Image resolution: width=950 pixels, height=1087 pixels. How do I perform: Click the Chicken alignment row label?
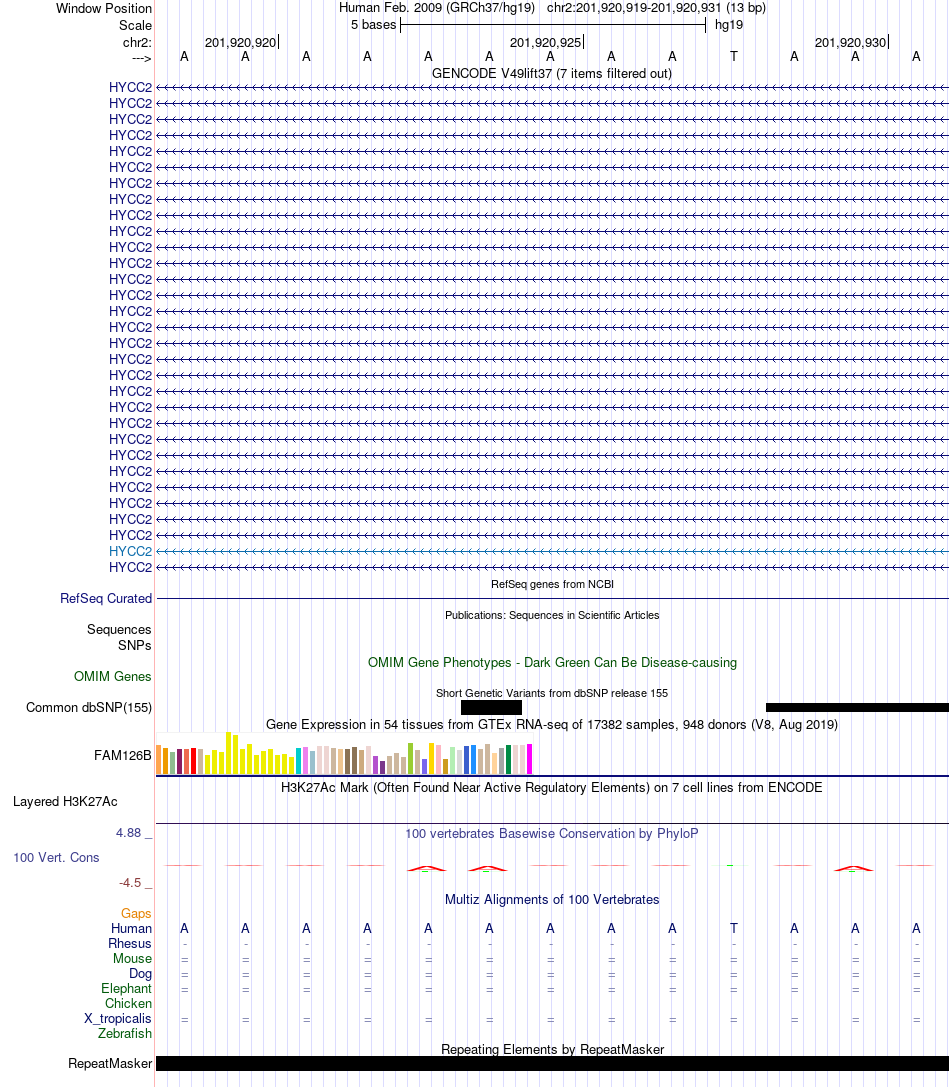[128, 1004]
